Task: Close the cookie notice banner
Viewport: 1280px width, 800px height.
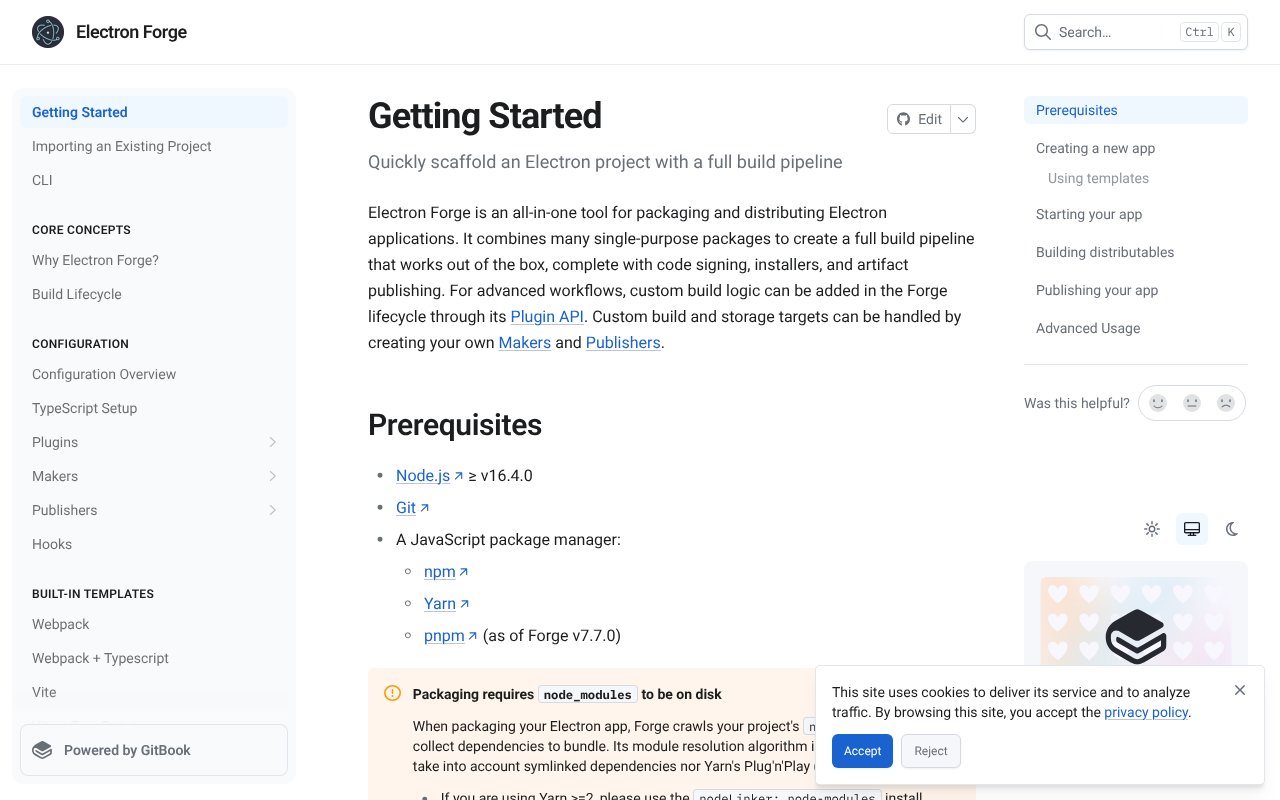Action: tap(1240, 690)
